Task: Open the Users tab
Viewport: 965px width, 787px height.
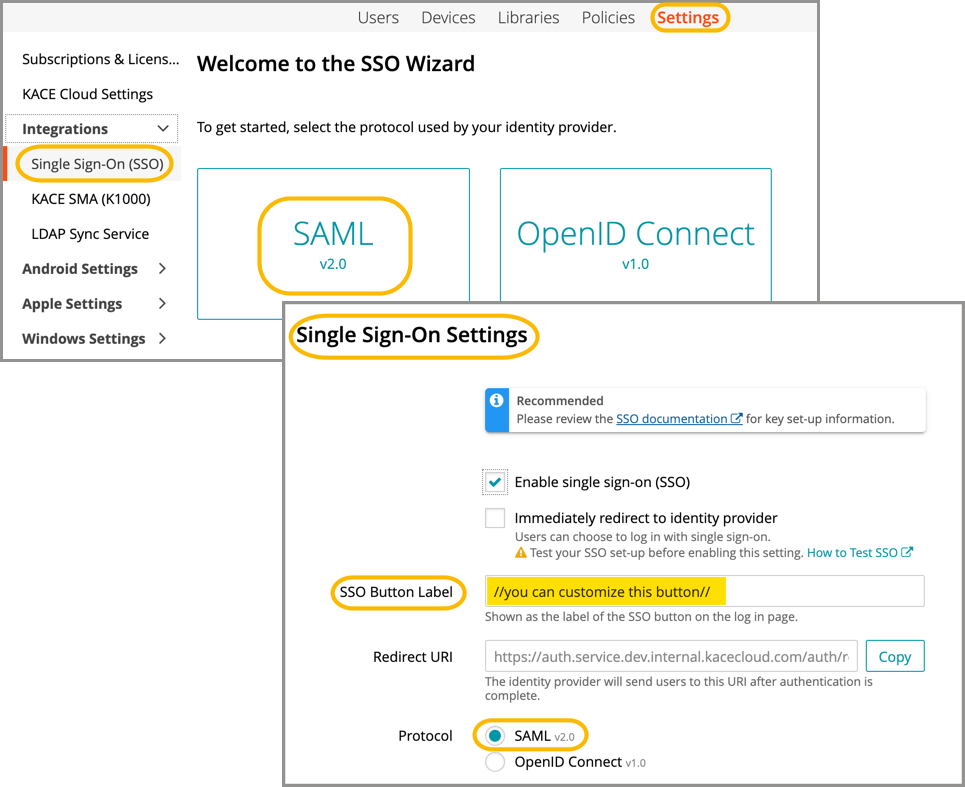Action: tap(378, 18)
